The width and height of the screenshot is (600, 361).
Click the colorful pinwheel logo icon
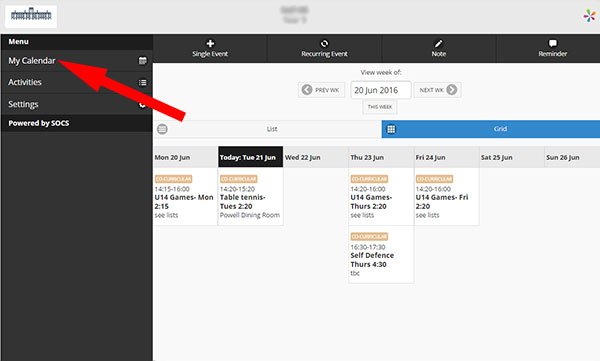[x=590, y=16]
